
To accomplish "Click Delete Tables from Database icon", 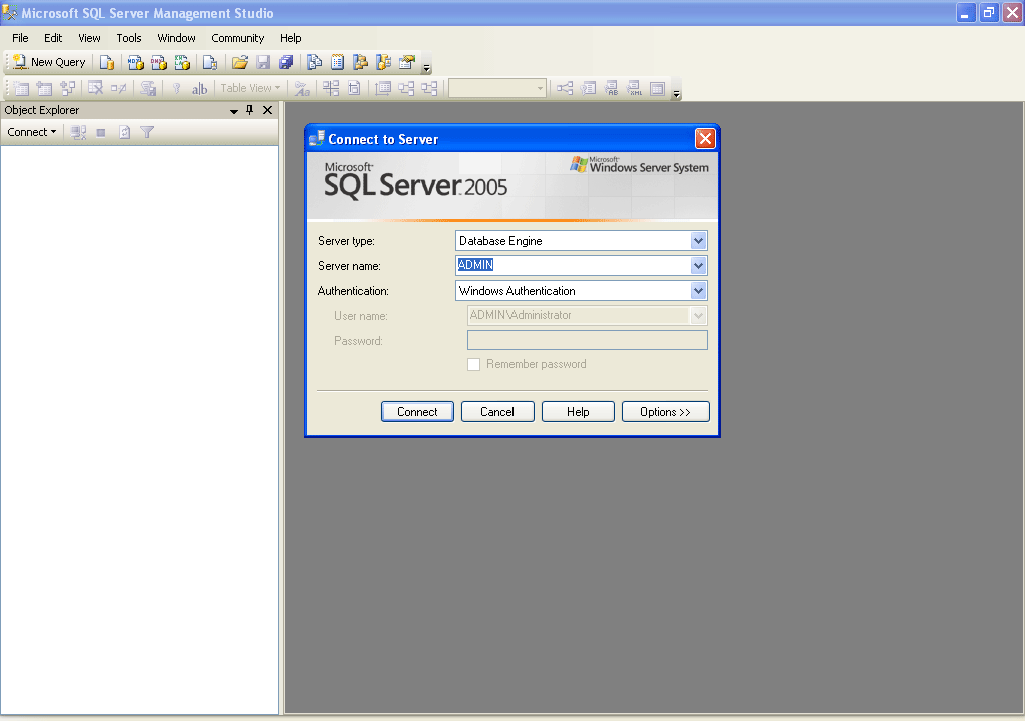I will 95,88.
